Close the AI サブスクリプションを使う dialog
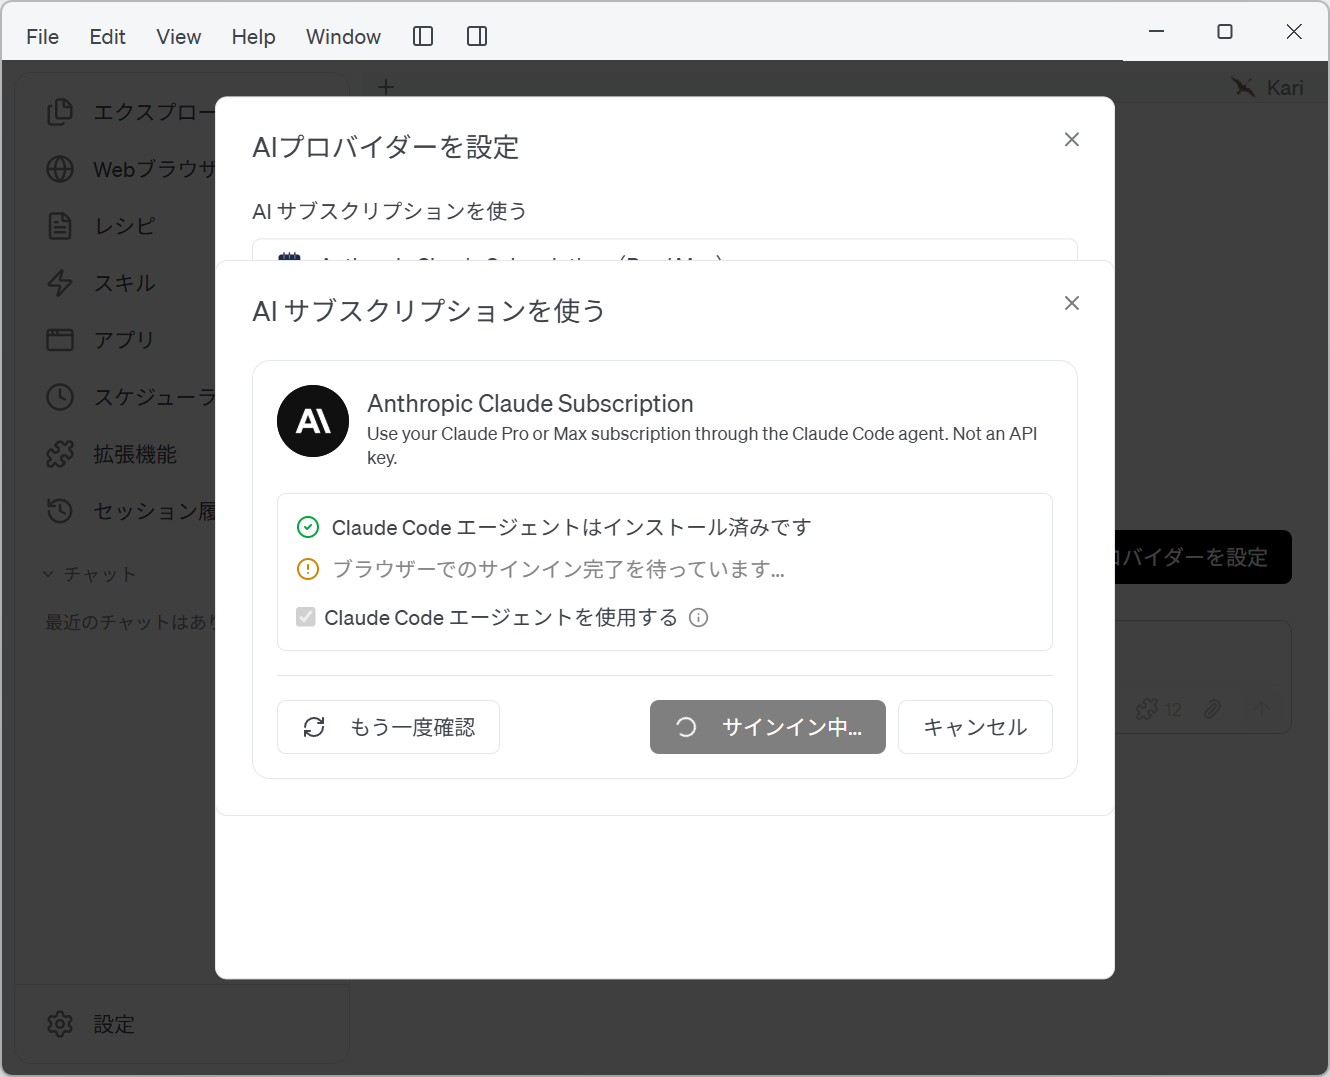Screen dimensions: 1330x1077 (1072, 303)
